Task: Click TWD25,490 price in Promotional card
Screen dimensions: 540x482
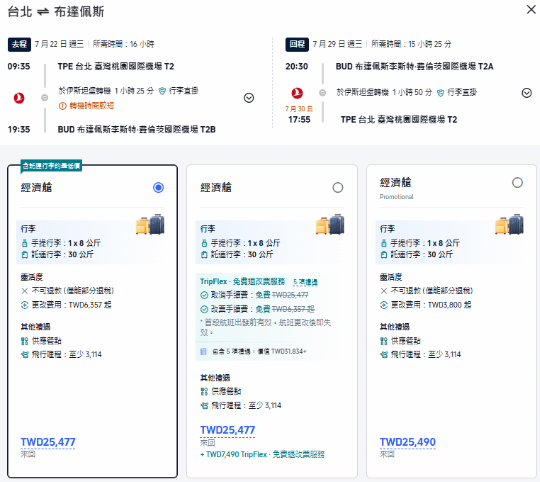Action: 407,442
